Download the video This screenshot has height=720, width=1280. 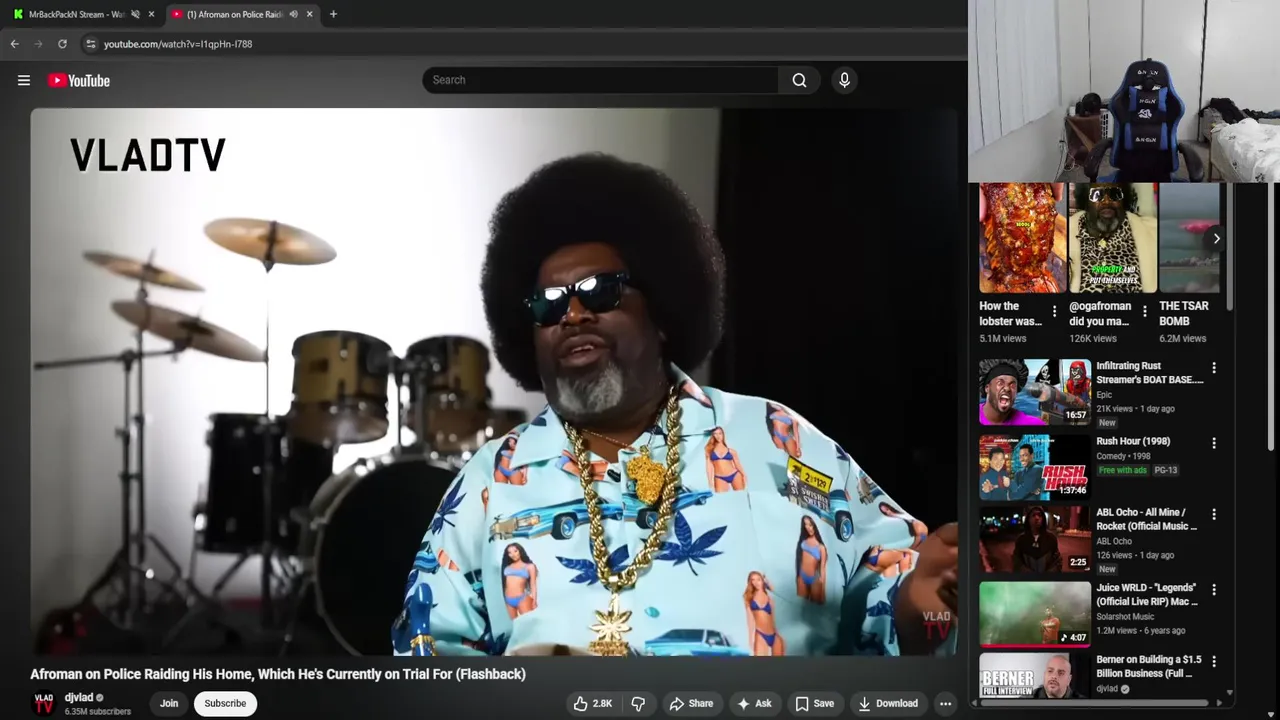tap(887, 703)
